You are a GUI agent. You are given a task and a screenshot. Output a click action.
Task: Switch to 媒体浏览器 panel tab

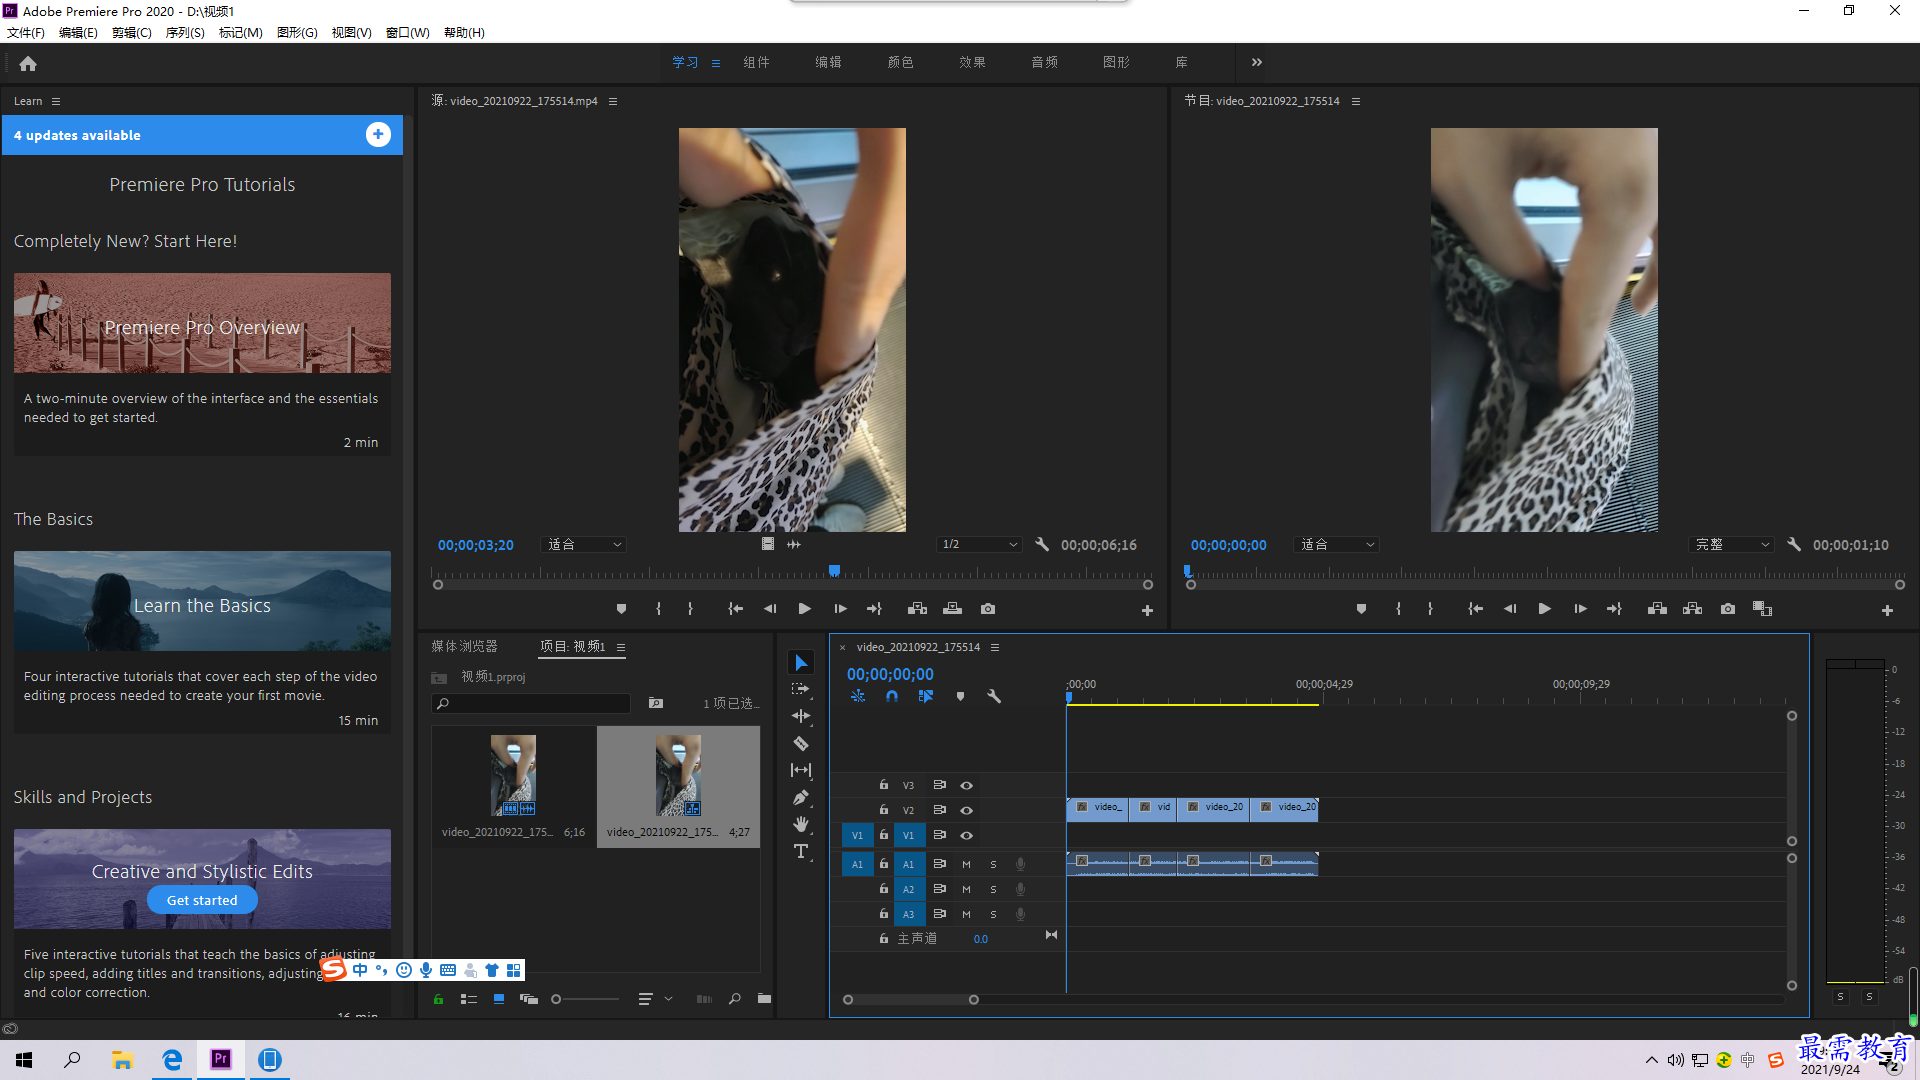[464, 647]
